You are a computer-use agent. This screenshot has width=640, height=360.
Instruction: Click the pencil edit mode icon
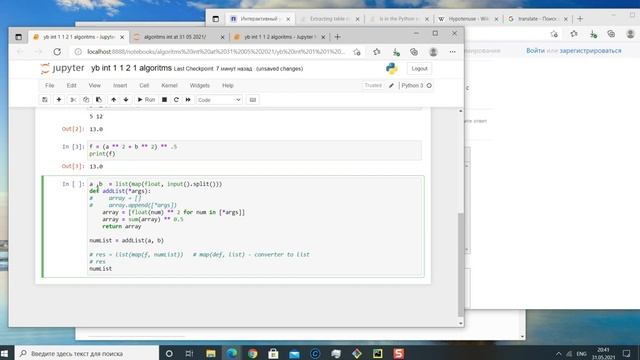(391, 85)
